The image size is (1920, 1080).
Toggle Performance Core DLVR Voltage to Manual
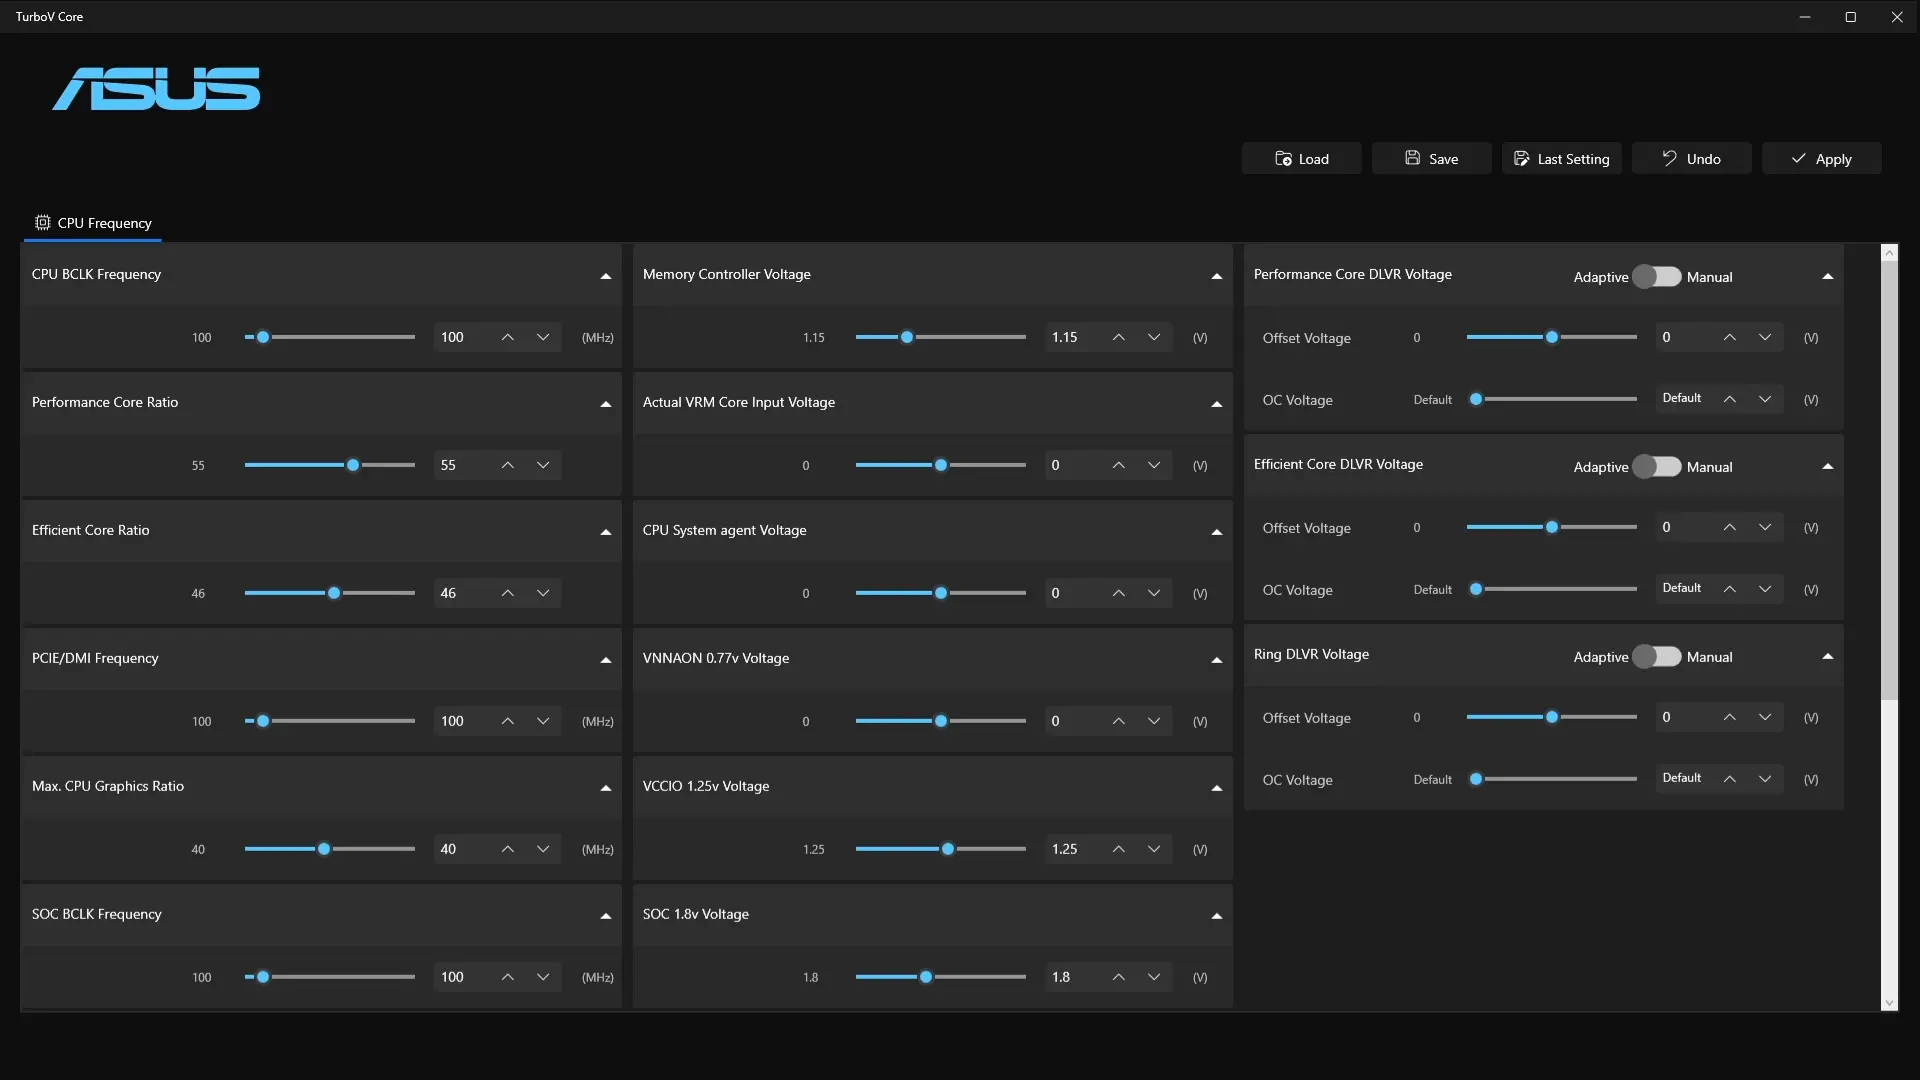(x=1657, y=277)
